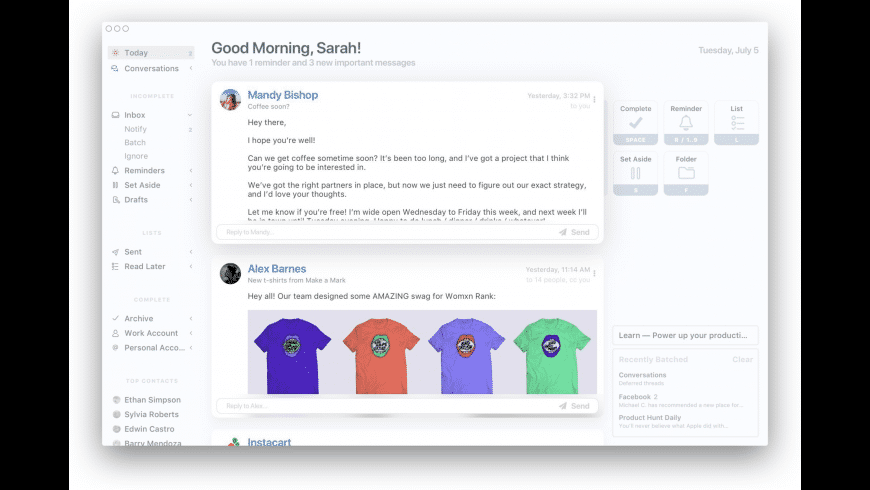The width and height of the screenshot is (870, 490).
Task: Mark message Complete with checkmark button
Action: (635, 123)
